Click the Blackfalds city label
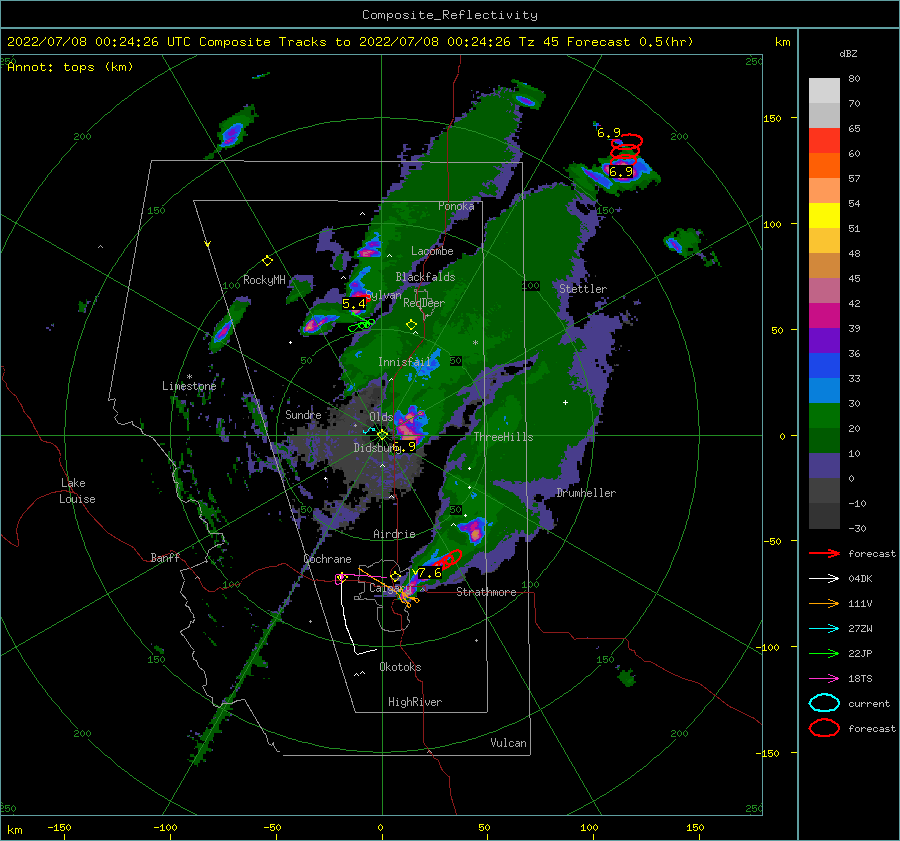Screen dimensions: 900x841 pos(425,277)
